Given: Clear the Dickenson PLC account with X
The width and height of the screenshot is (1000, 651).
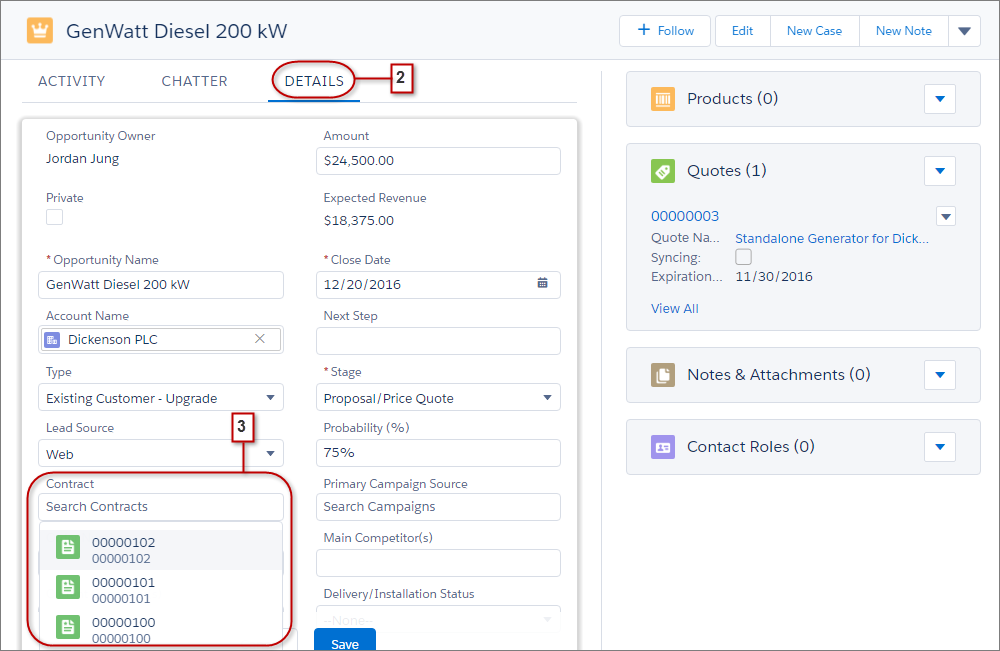Looking at the screenshot, I should [x=260, y=339].
